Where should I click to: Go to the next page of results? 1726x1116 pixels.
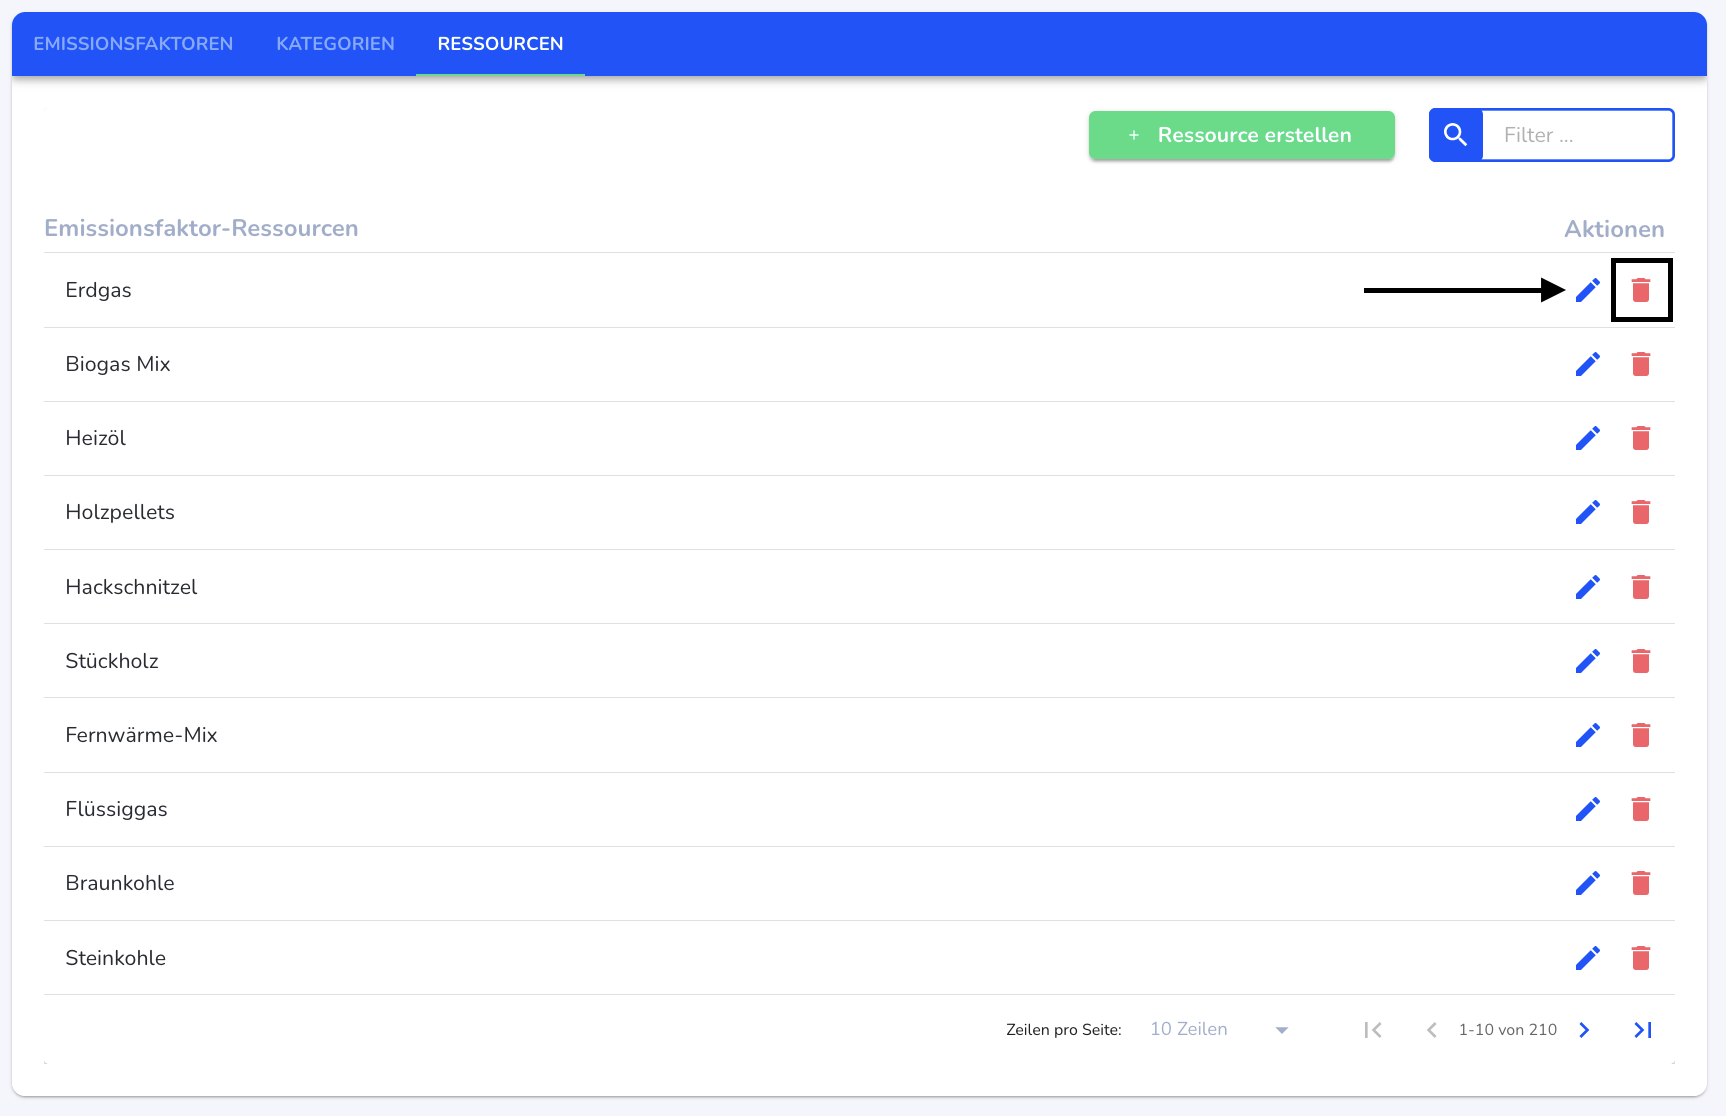(1584, 1030)
